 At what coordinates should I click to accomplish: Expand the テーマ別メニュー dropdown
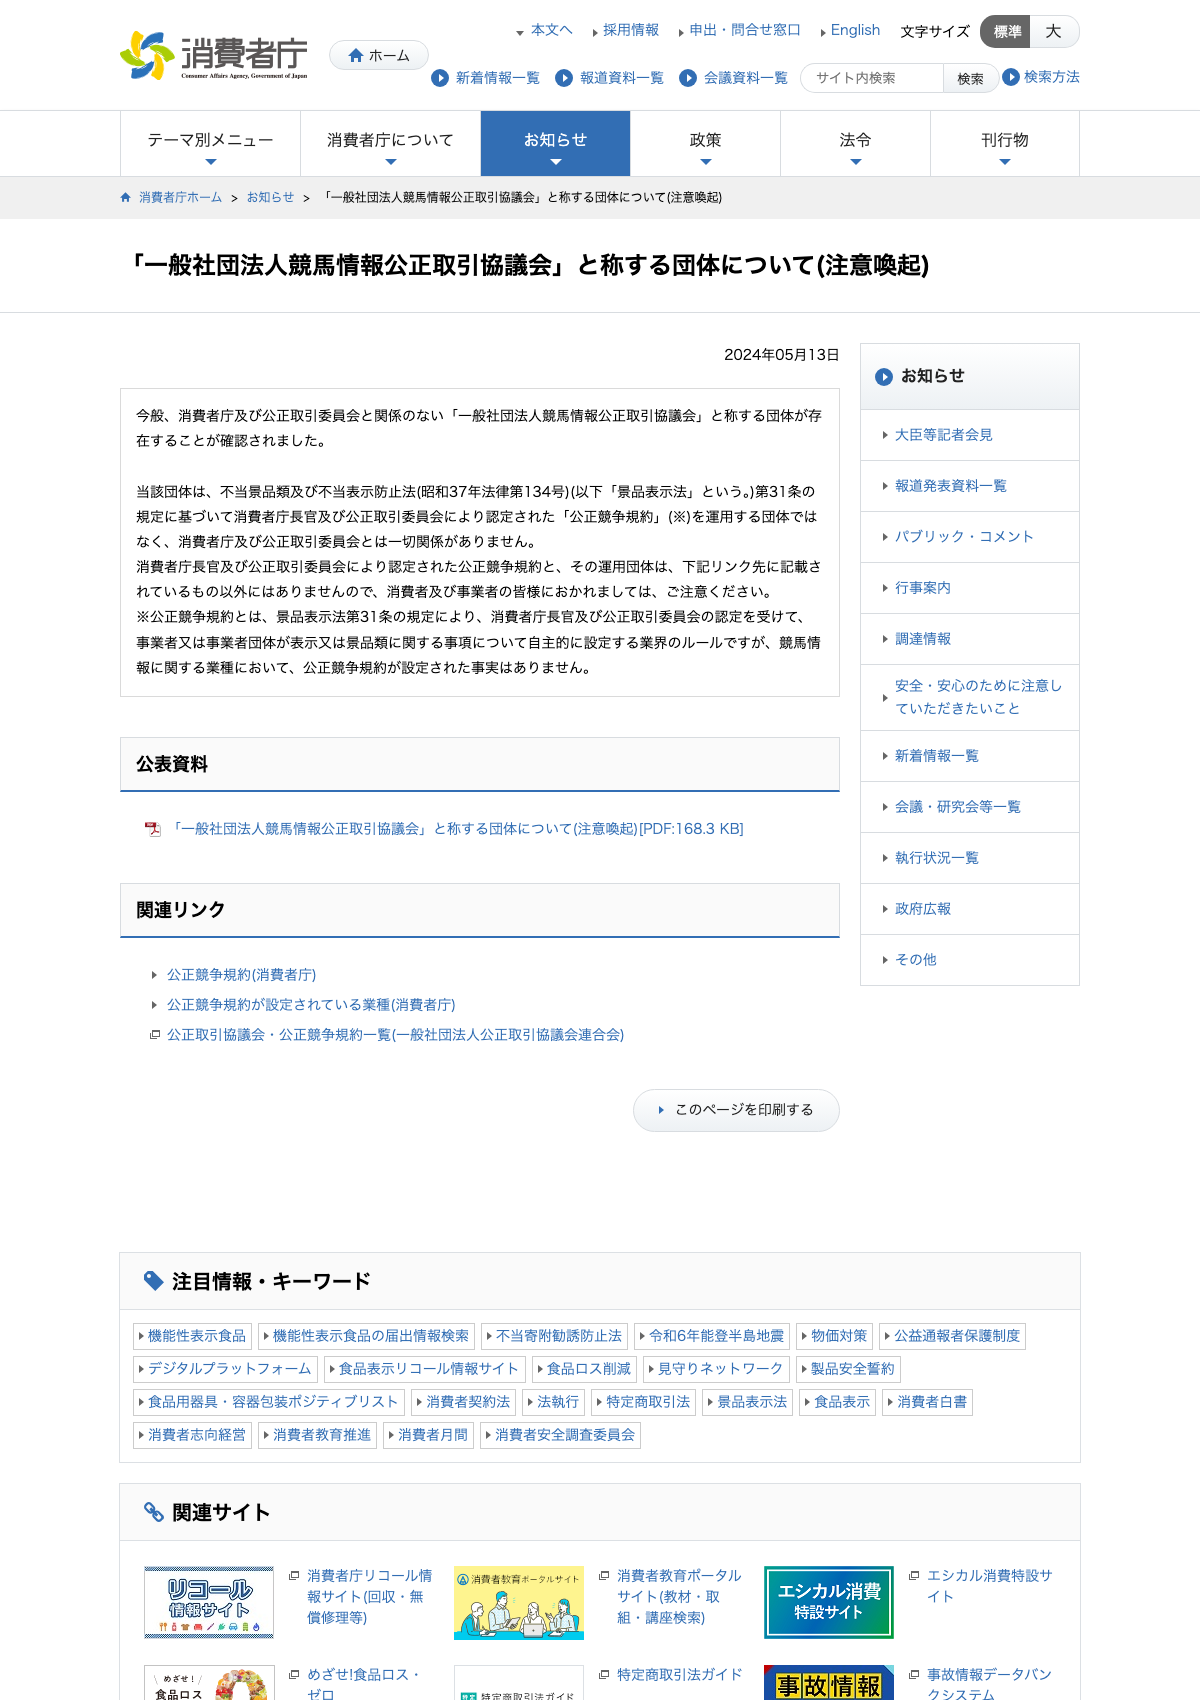pyautogui.click(x=210, y=144)
